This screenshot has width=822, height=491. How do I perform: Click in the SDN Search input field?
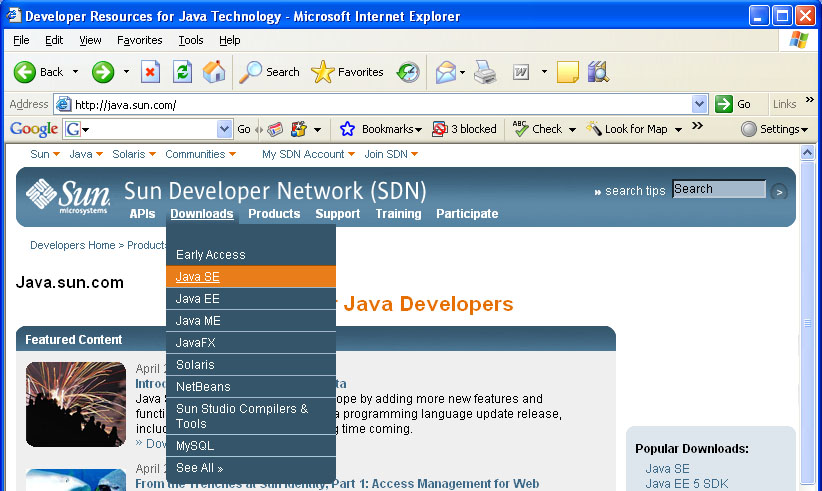point(719,189)
